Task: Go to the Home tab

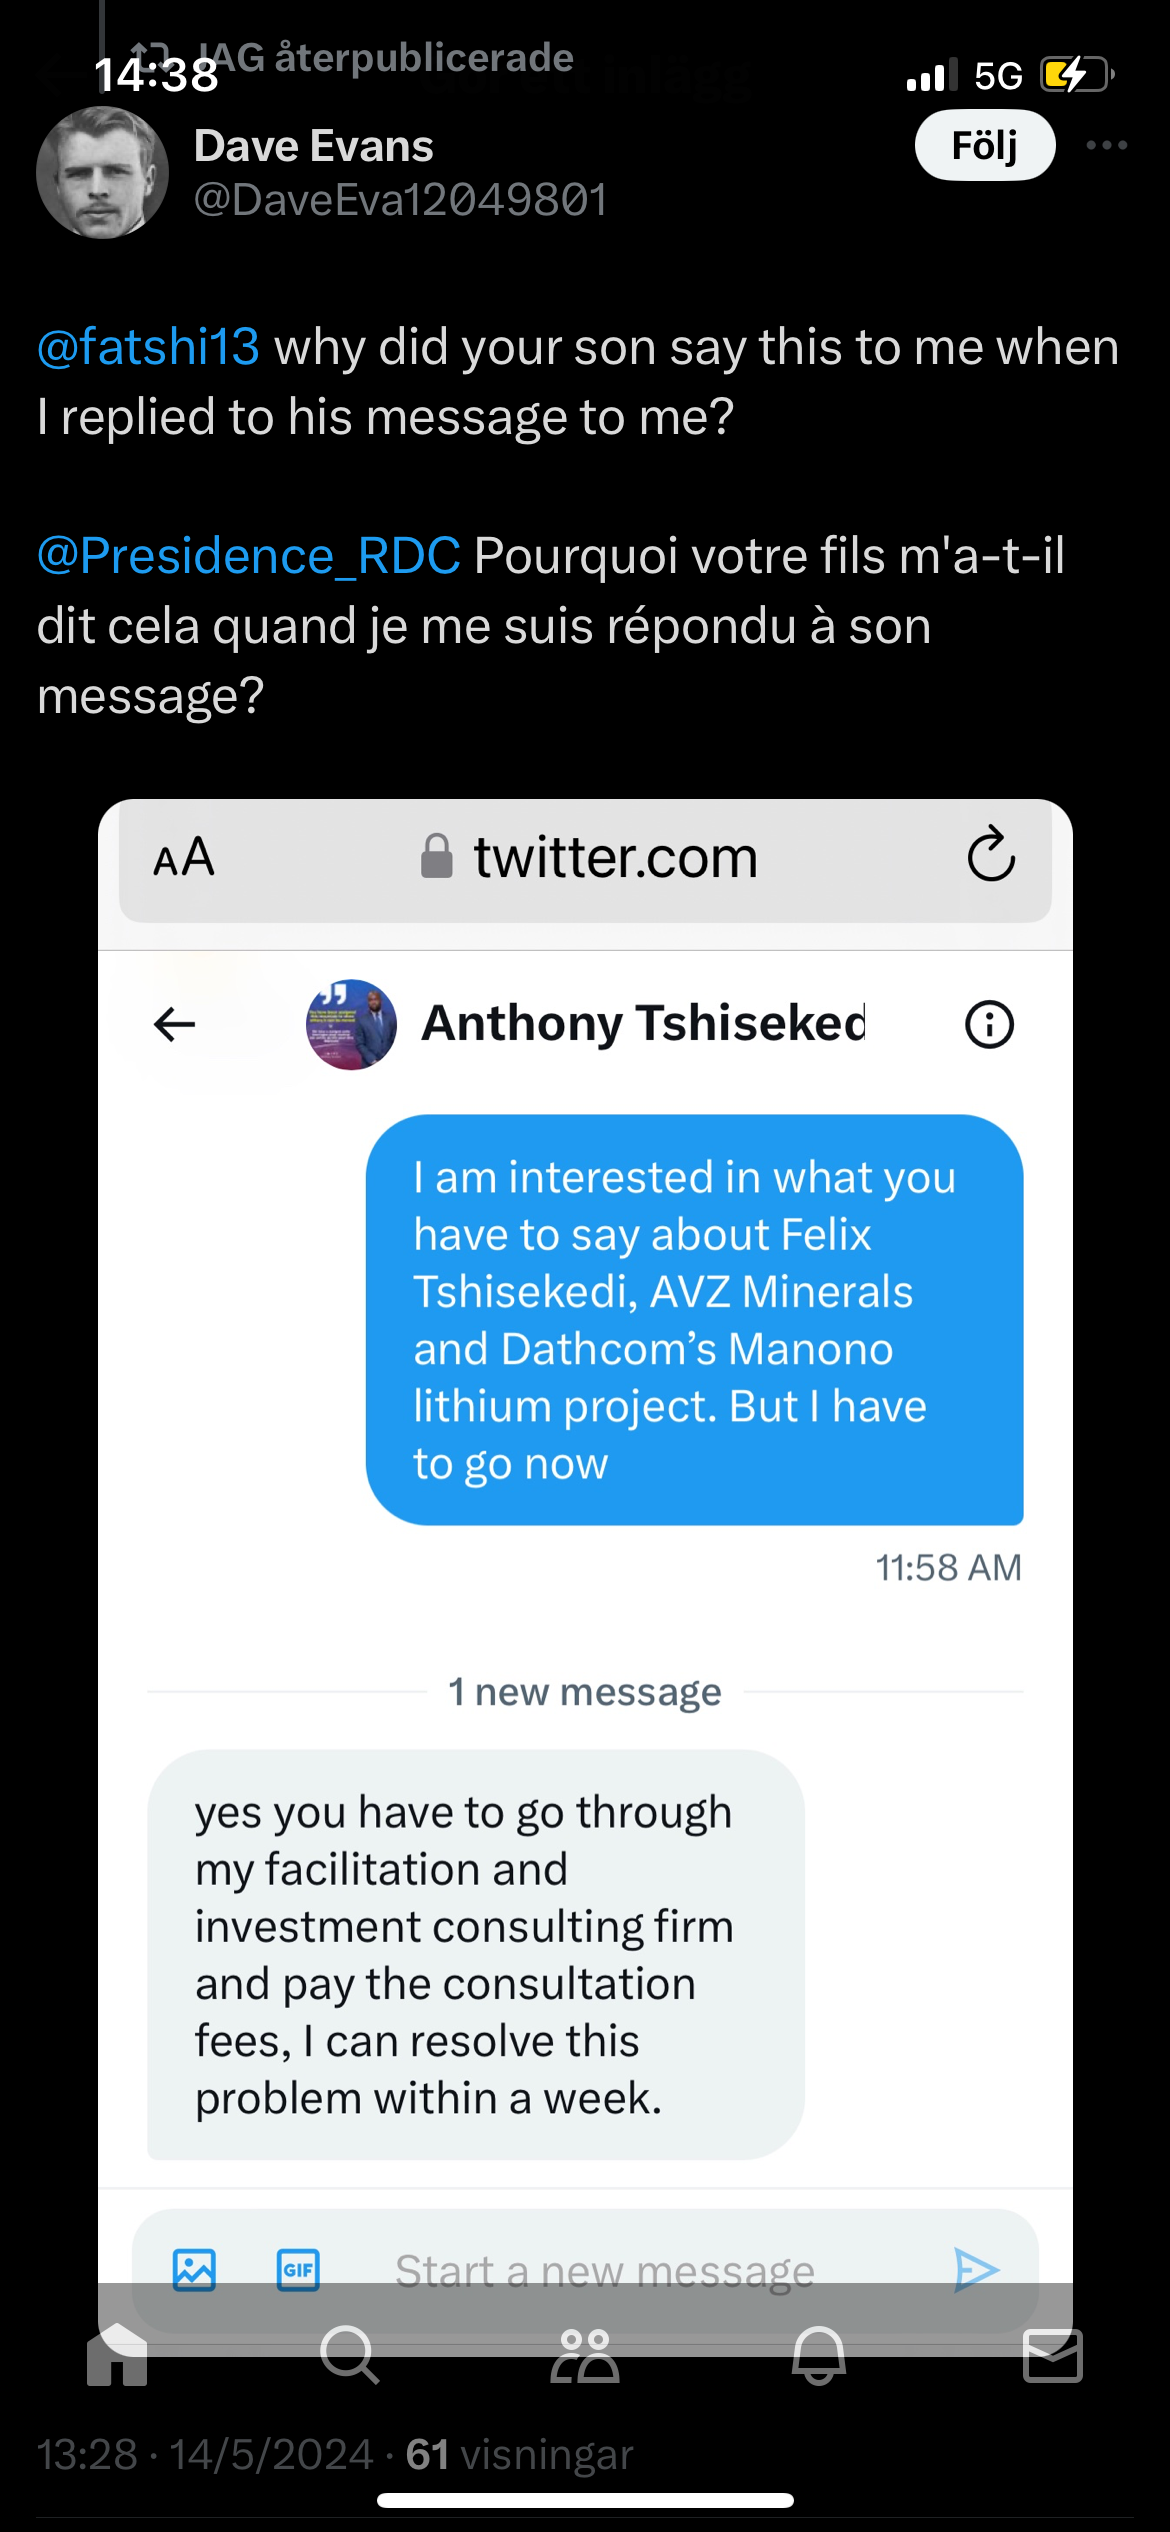Action: [117, 2354]
